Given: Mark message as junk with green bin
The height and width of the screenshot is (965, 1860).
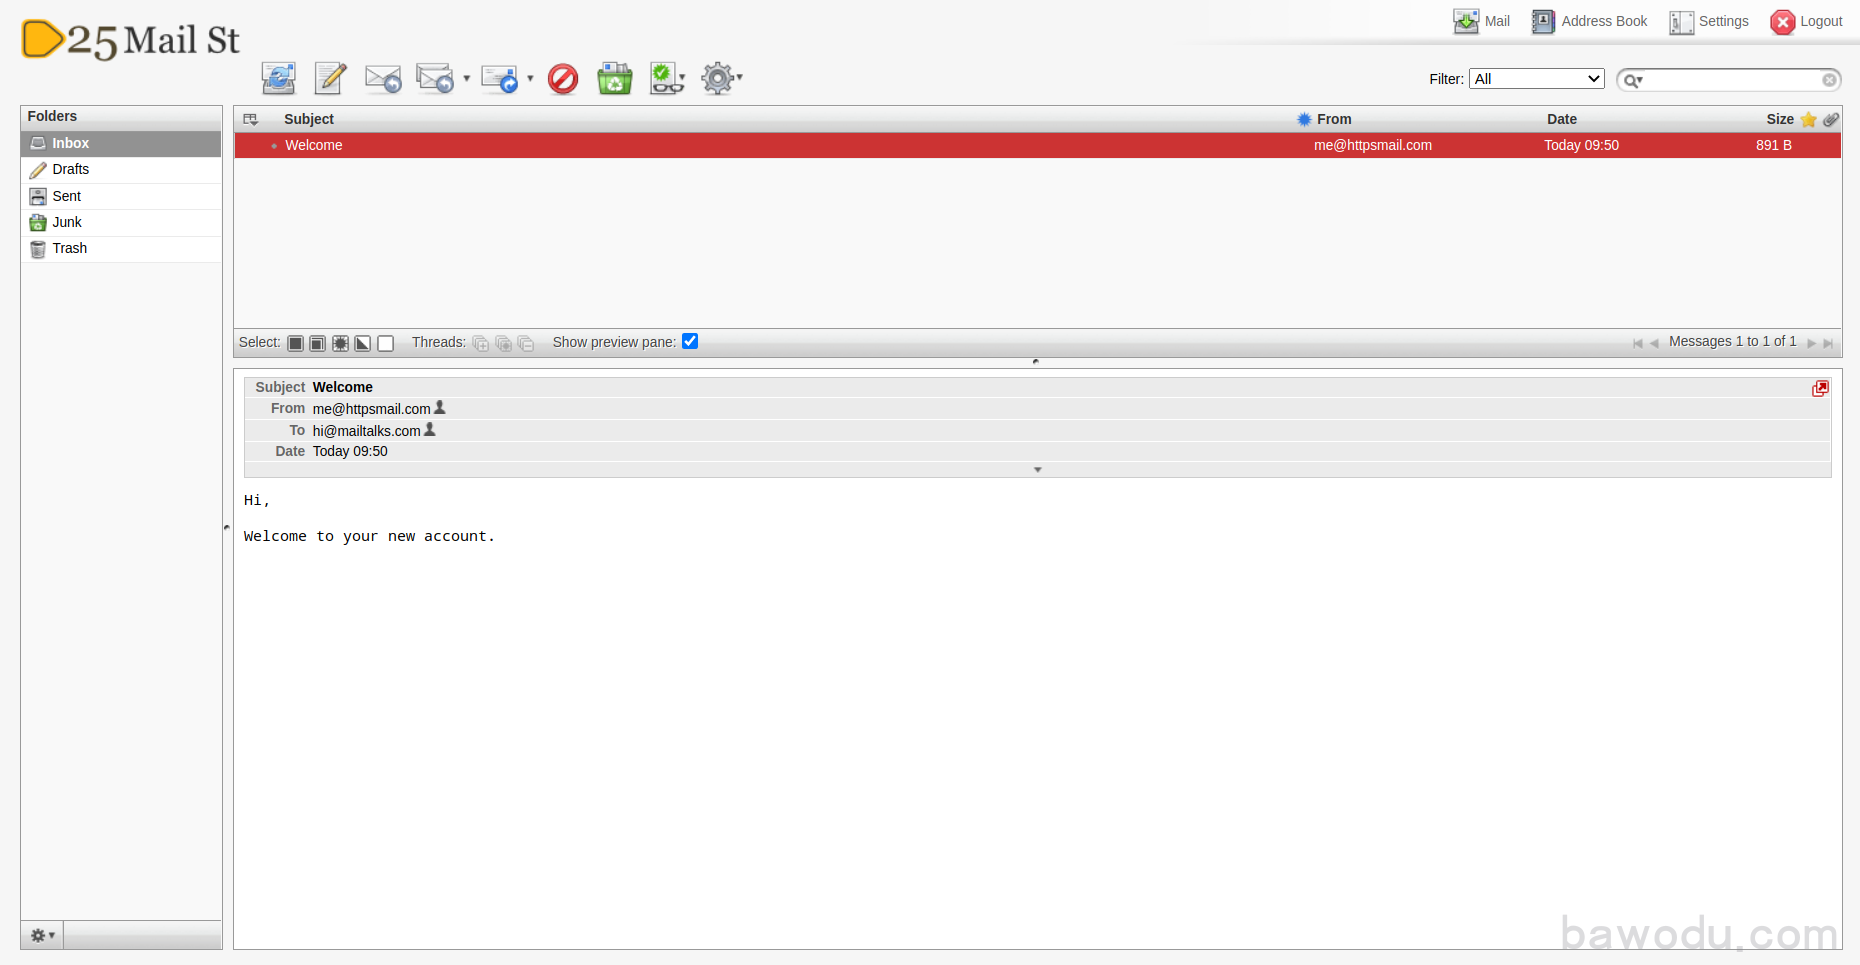Looking at the screenshot, I should click(x=614, y=78).
